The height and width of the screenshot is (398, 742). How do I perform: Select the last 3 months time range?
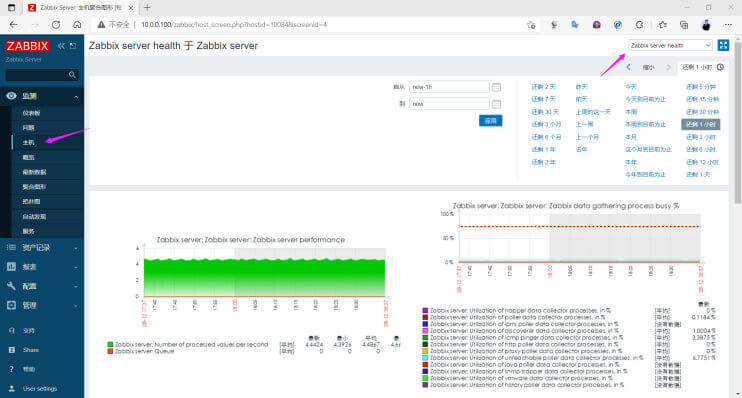pos(546,124)
